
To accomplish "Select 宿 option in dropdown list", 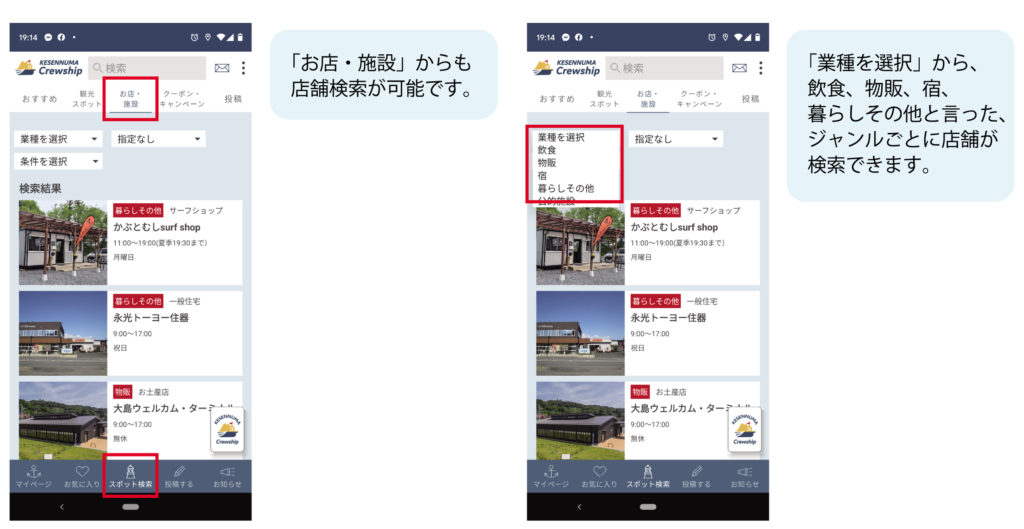I will (x=542, y=176).
